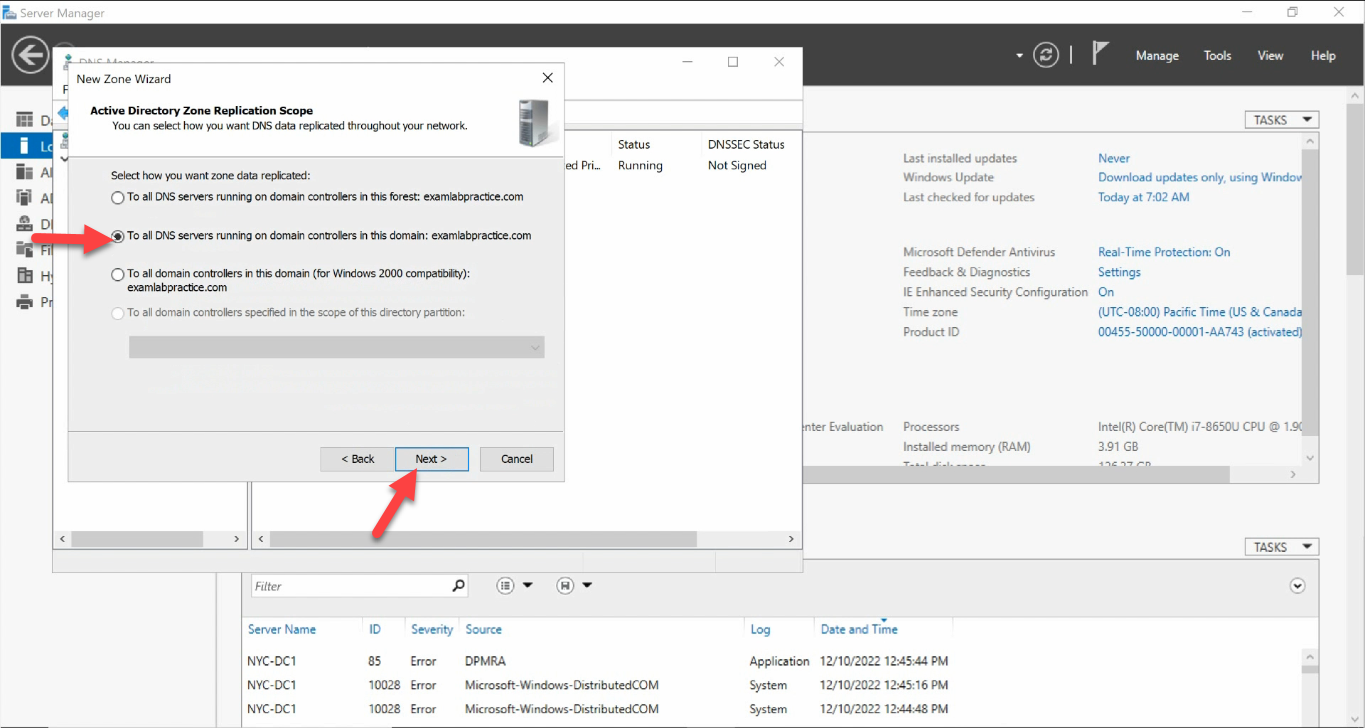Viewport: 1365px width, 728px height.
Task: Click the Server Manager back arrow button
Action: pyautogui.click(x=31, y=54)
